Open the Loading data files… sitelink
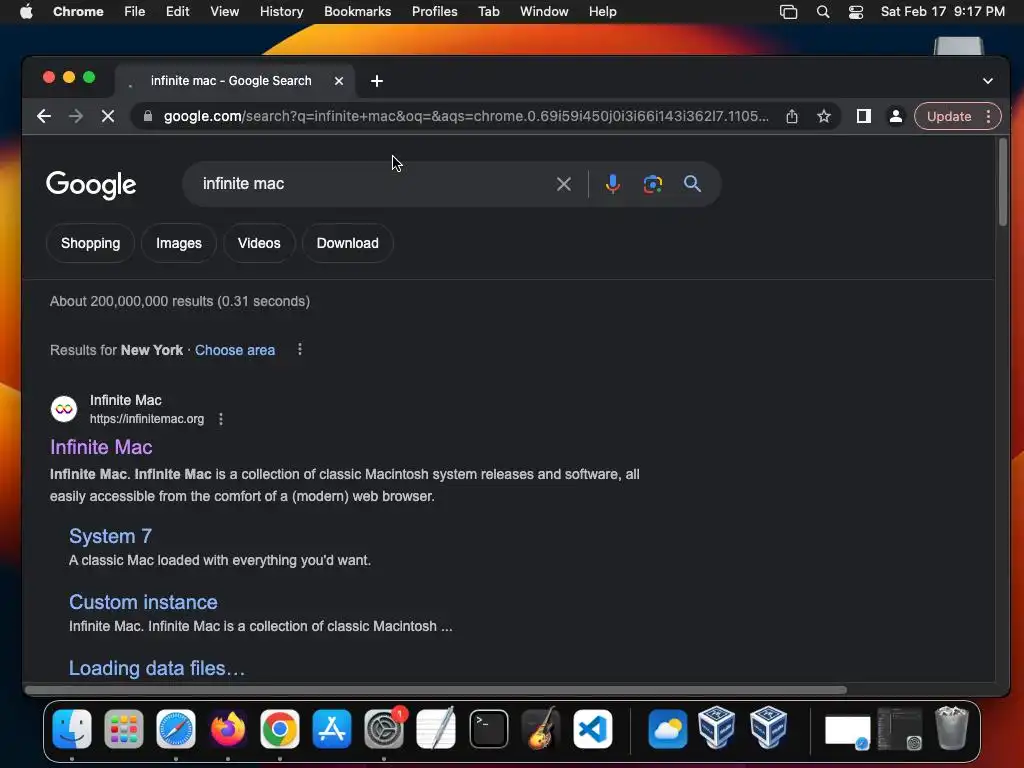 pyautogui.click(x=157, y=668)
